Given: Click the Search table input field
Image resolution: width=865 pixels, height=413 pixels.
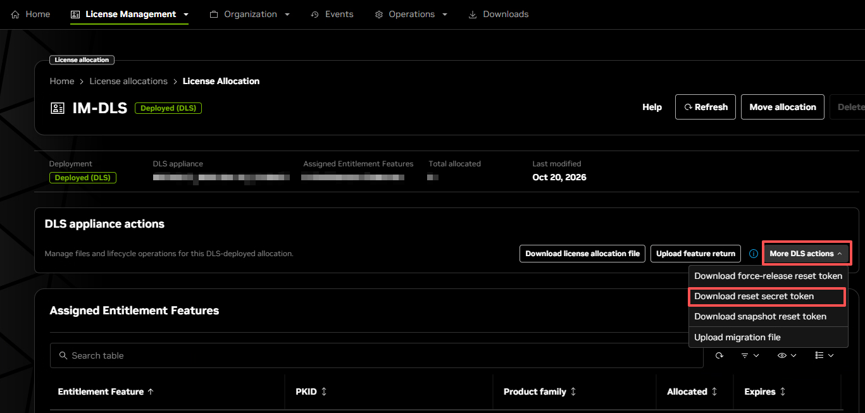Looking at the screenshot, I should (377, 356).
